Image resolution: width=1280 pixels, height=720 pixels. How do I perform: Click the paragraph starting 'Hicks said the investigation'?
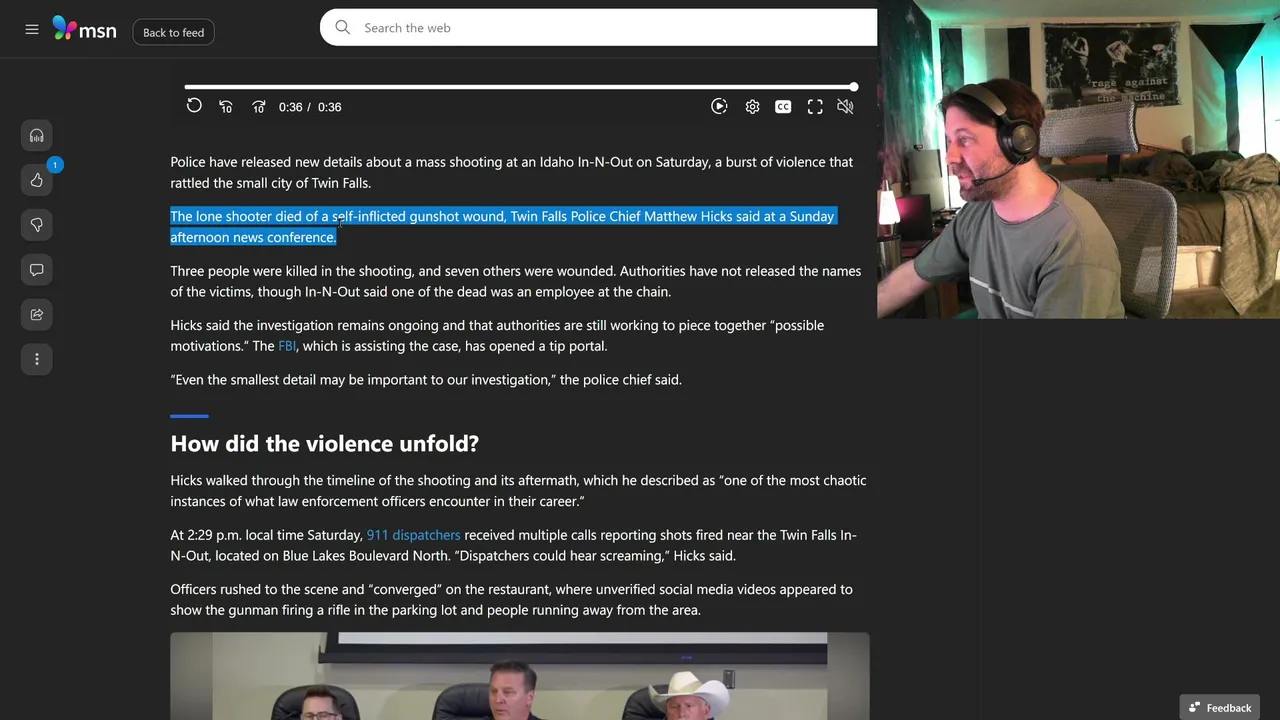coord(497,336)
